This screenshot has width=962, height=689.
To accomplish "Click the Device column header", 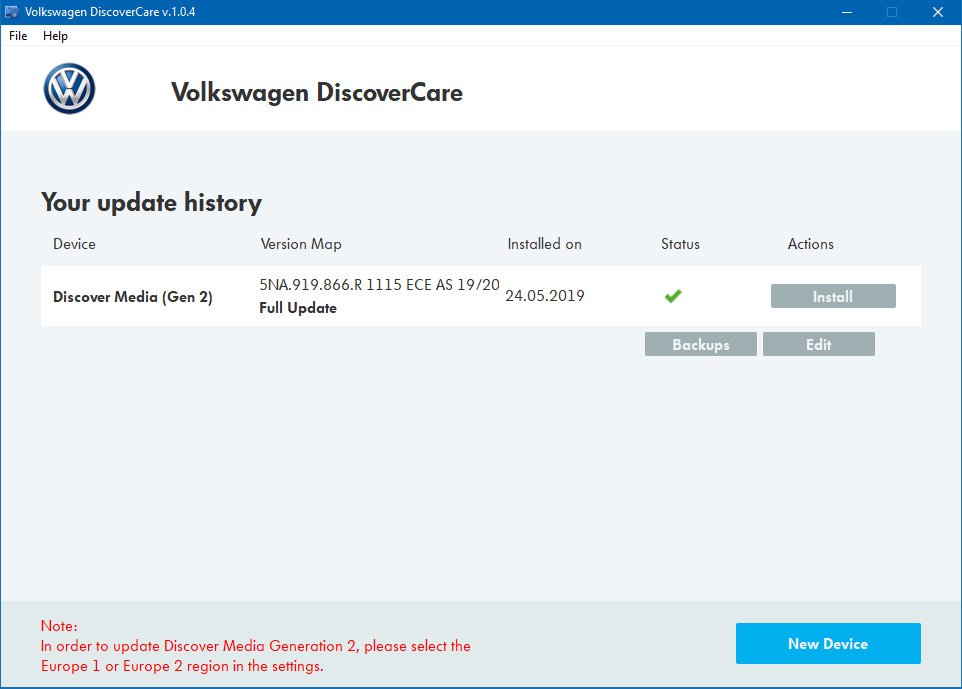I will click(x=74, y=244).
